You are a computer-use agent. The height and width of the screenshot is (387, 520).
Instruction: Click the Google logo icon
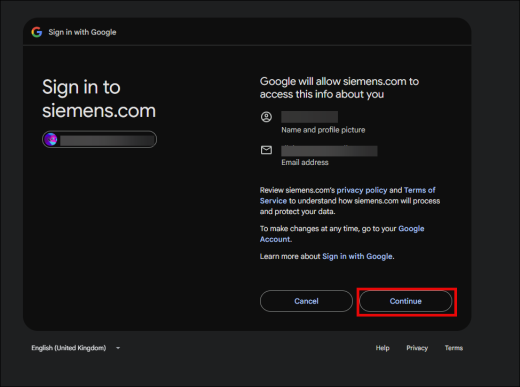click(x=37, y=32)
